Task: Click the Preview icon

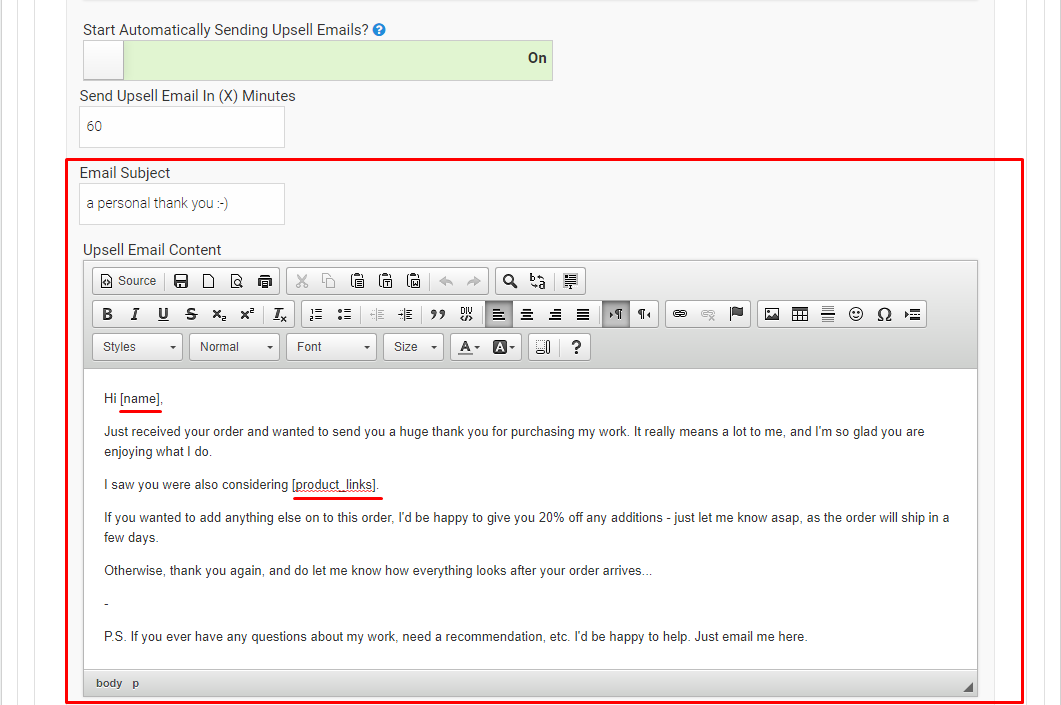Action: (x=237, y=281)
